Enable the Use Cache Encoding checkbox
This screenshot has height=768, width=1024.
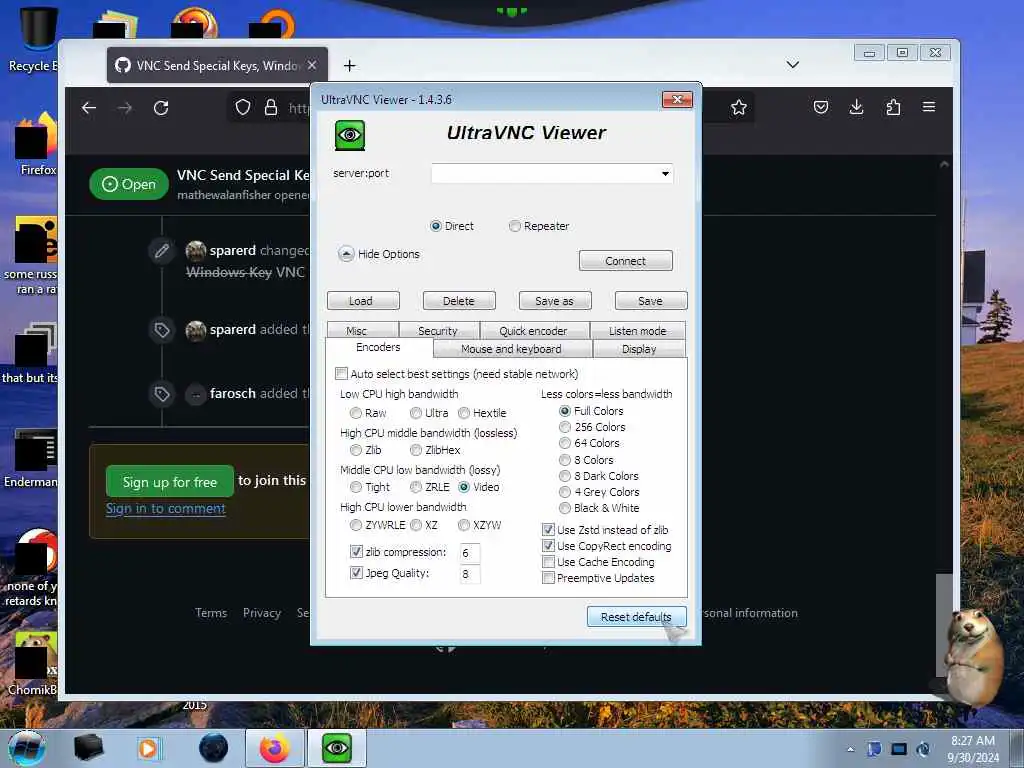point(549,562)
